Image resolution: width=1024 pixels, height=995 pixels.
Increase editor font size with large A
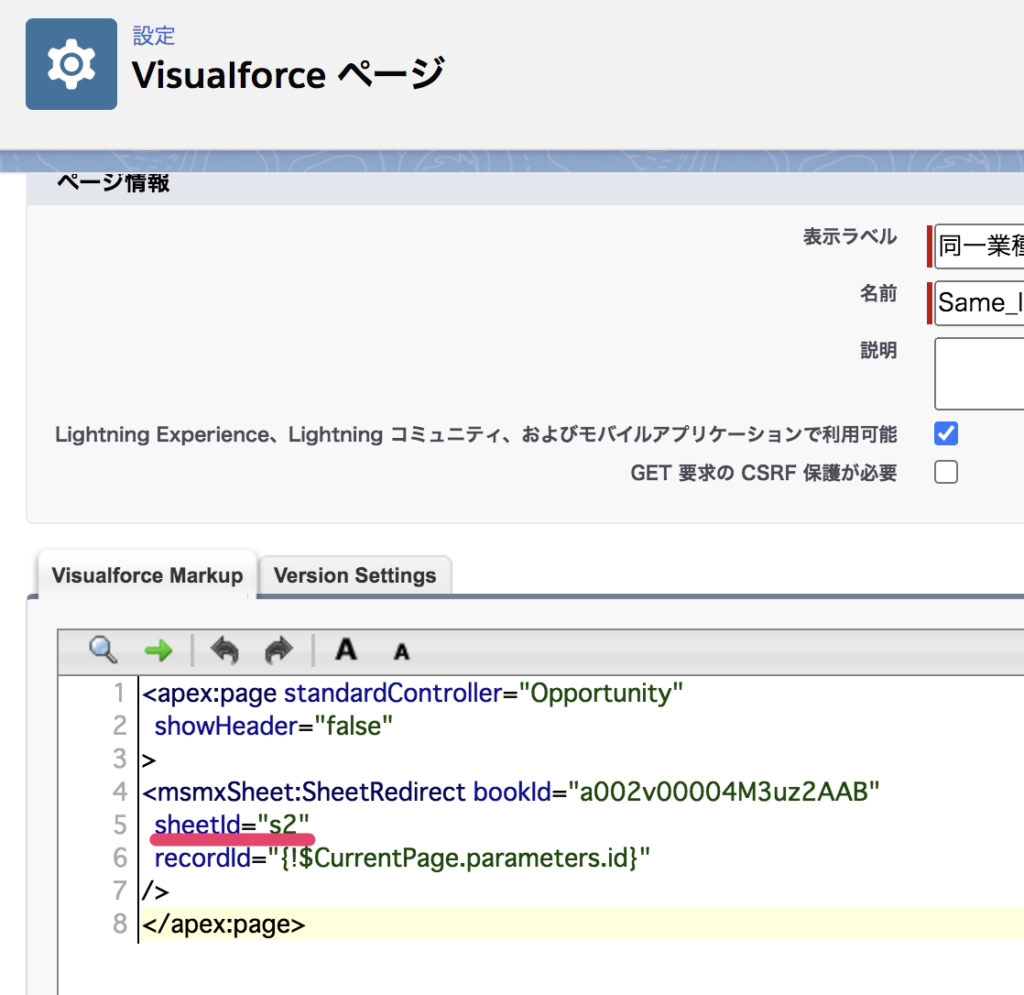pos(346,650)
